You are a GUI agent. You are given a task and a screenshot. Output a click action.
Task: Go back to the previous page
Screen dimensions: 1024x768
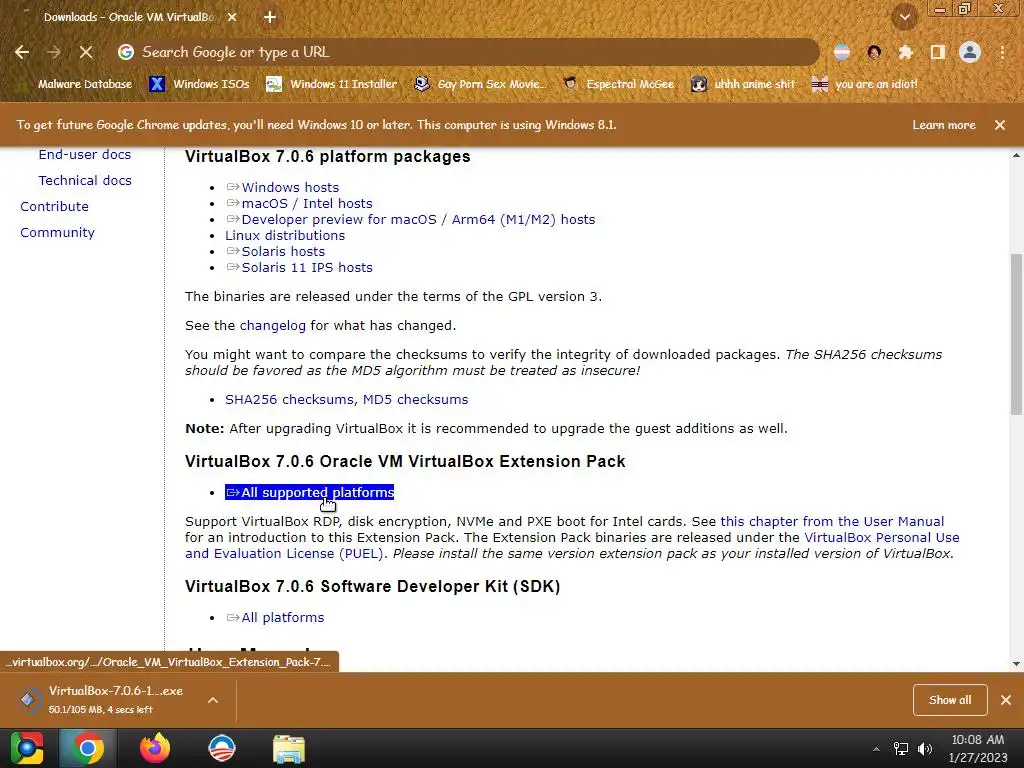pos(22,52)
